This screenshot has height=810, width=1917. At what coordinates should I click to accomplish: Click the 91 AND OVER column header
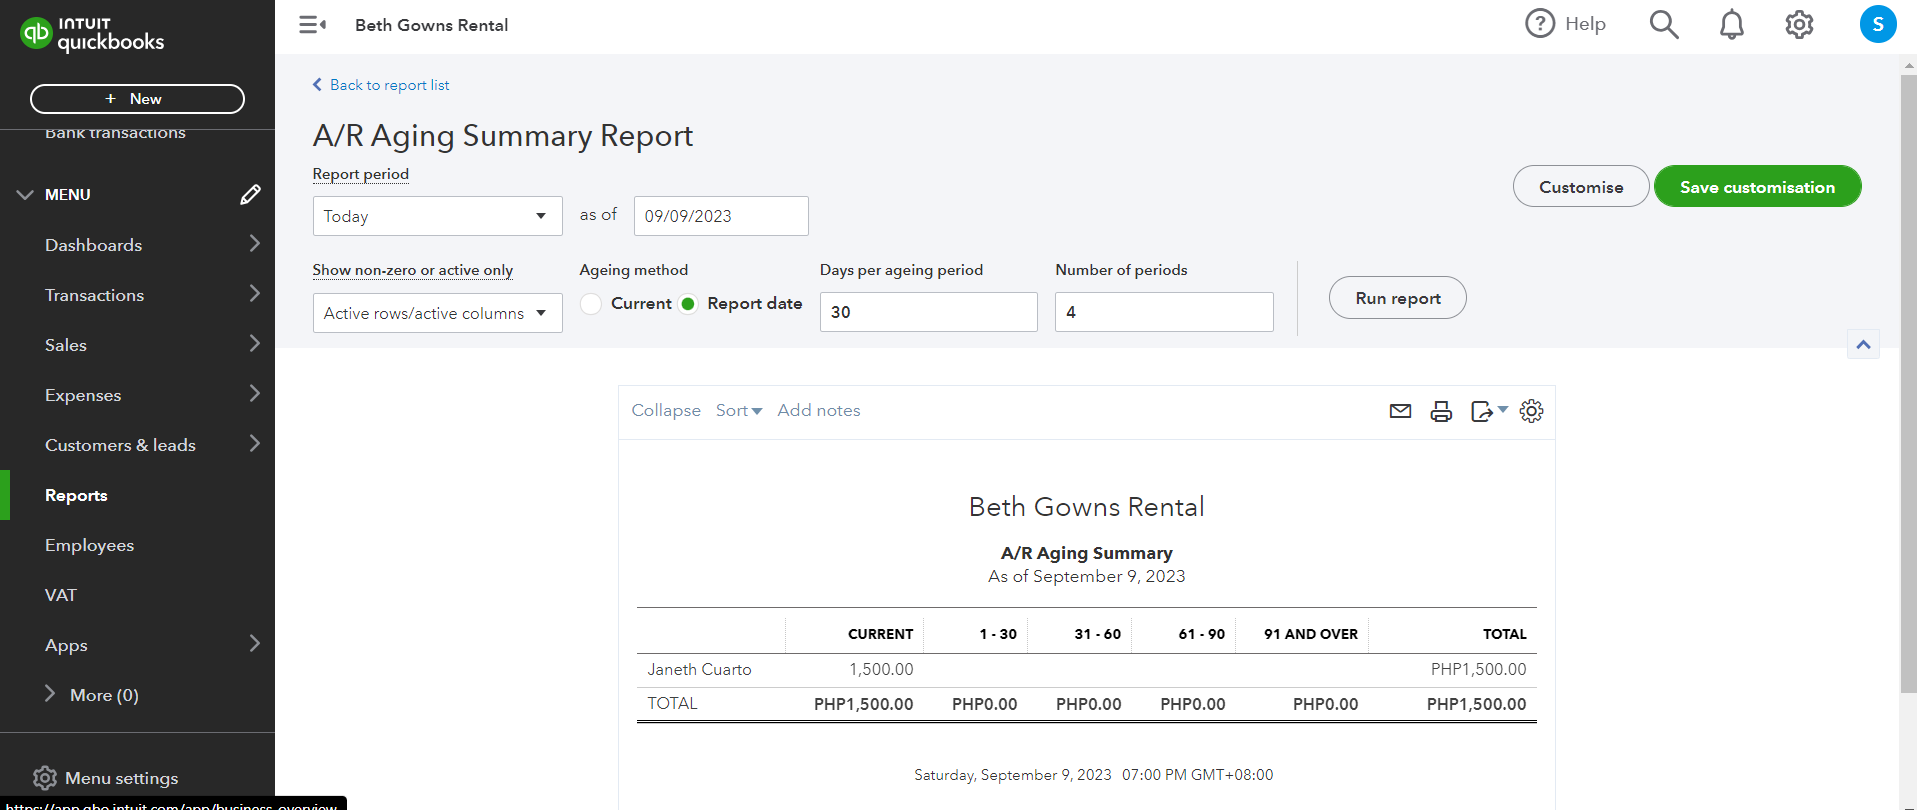tap(1310, 634)
